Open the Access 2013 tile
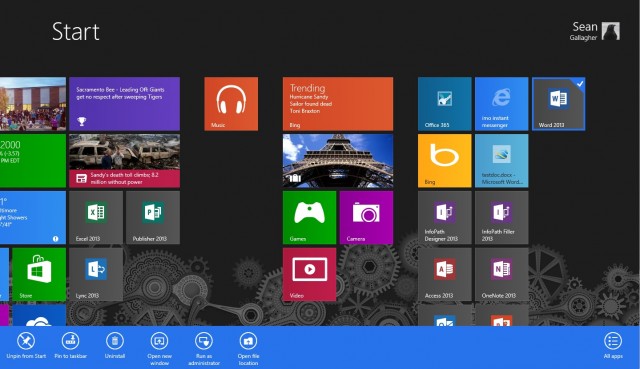Viewport: 640px width, 369px height. click(444, 274)
